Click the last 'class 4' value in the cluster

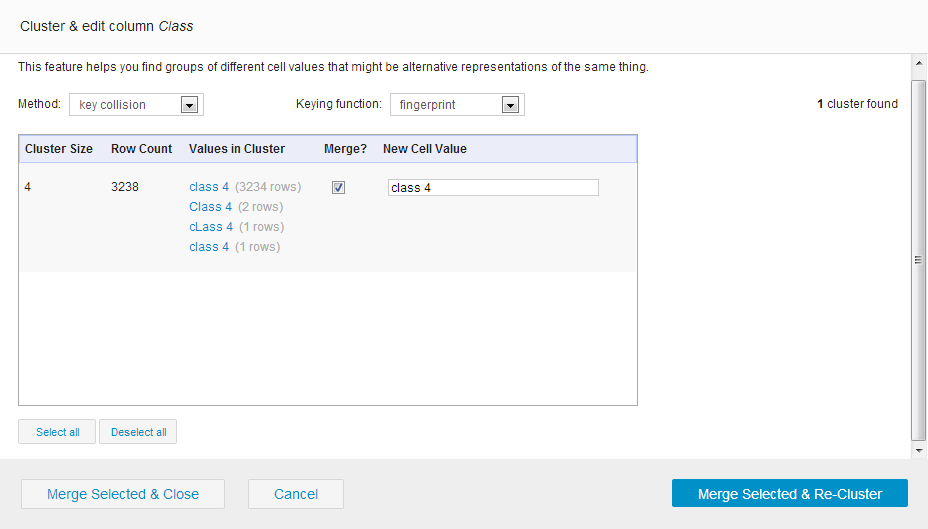[x=209, y=247]
